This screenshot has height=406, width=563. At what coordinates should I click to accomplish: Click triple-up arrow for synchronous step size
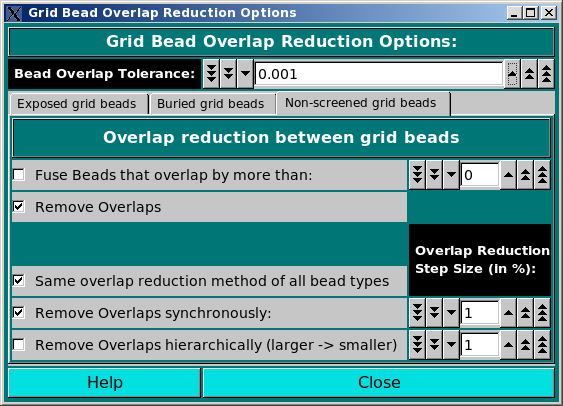(x=542, y=313)
